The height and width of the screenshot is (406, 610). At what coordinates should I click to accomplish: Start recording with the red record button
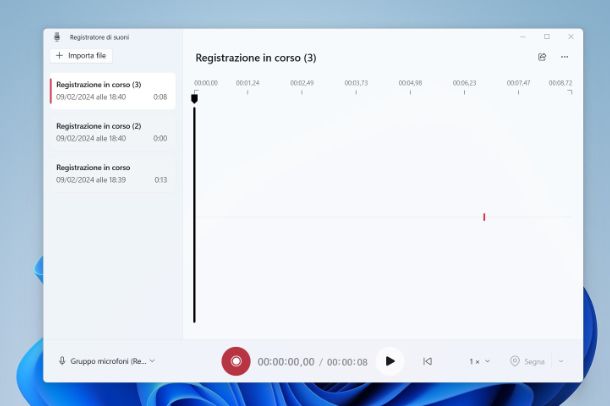236,361
